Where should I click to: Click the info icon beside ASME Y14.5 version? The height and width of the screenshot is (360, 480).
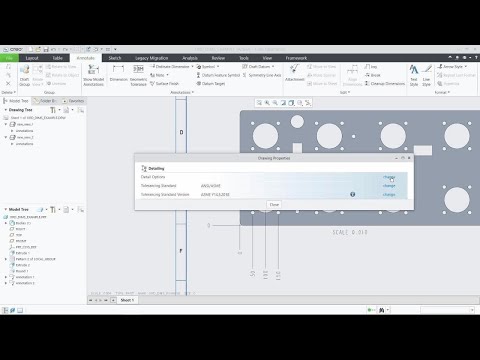click(353, 194)
